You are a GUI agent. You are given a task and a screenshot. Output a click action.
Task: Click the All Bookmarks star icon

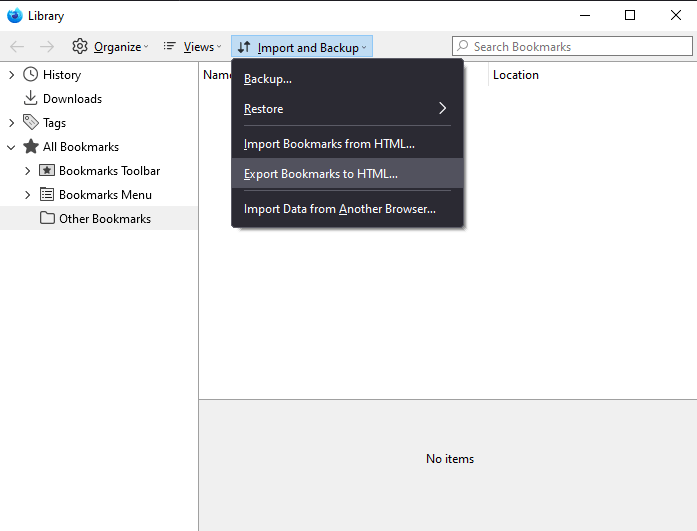[x=31, y=146]
